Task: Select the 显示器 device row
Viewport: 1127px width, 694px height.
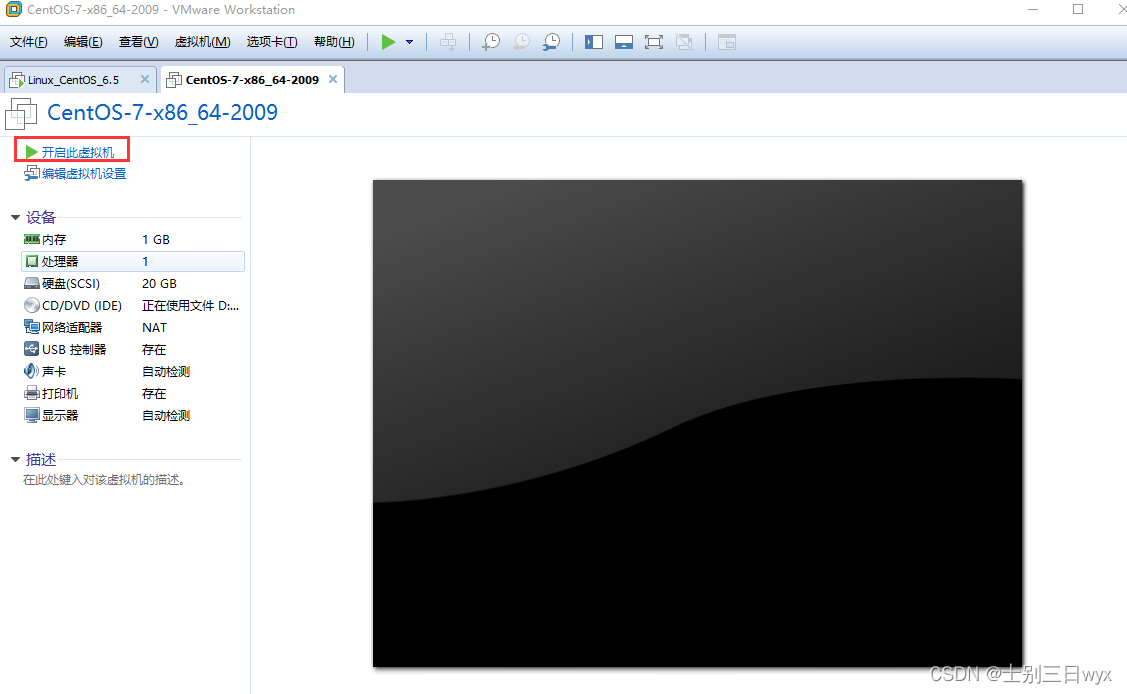Action: (x=133, y=415)
